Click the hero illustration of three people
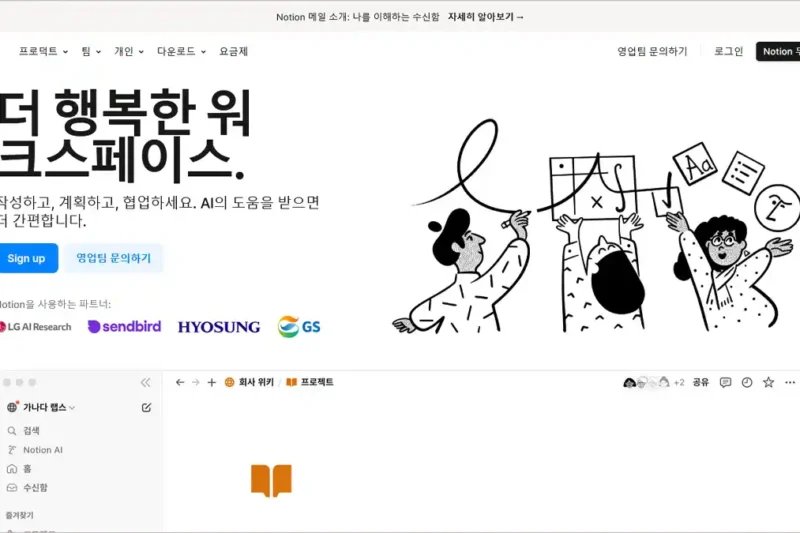 [x=596, y=226]
